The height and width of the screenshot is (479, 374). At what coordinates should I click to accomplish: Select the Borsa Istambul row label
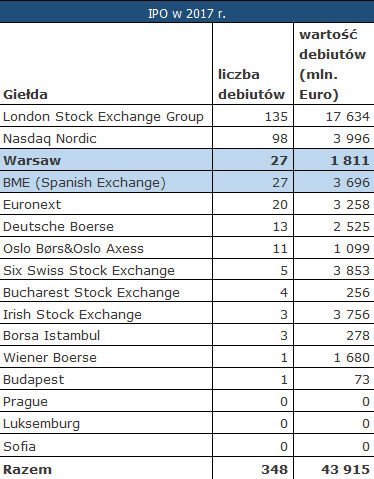(51, 336)
